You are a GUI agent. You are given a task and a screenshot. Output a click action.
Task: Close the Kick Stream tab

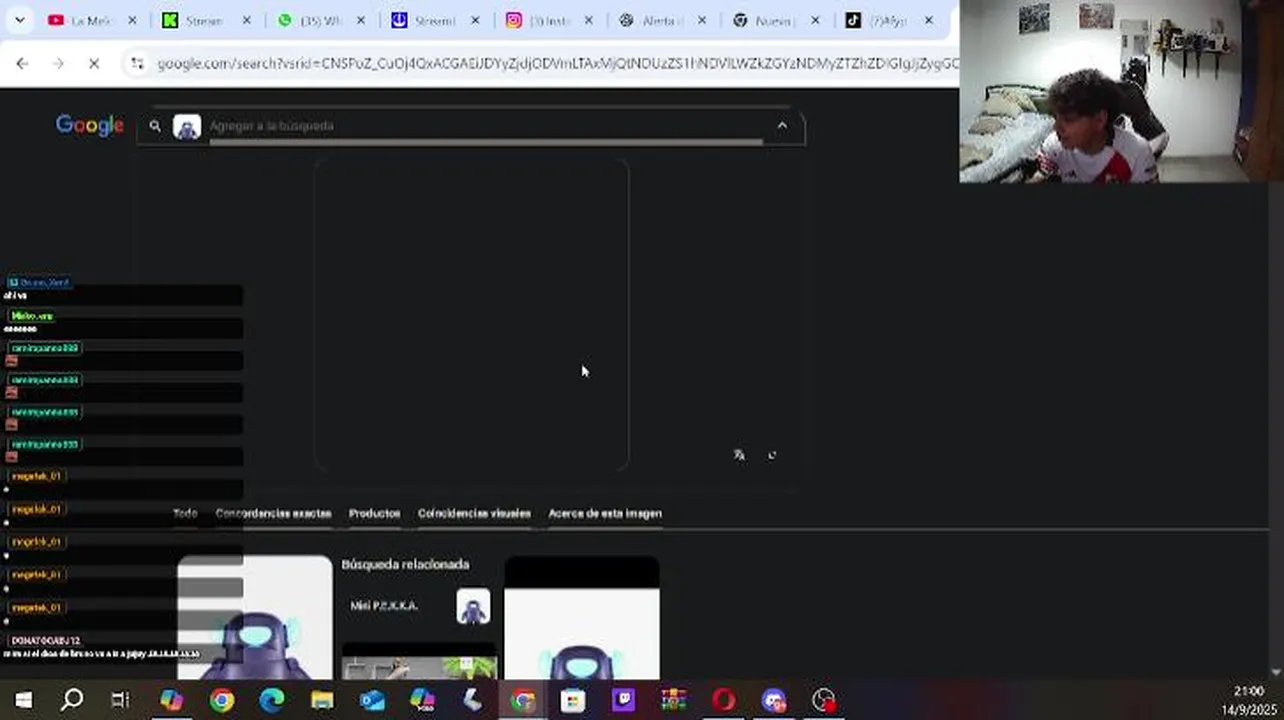click(247, 20)
